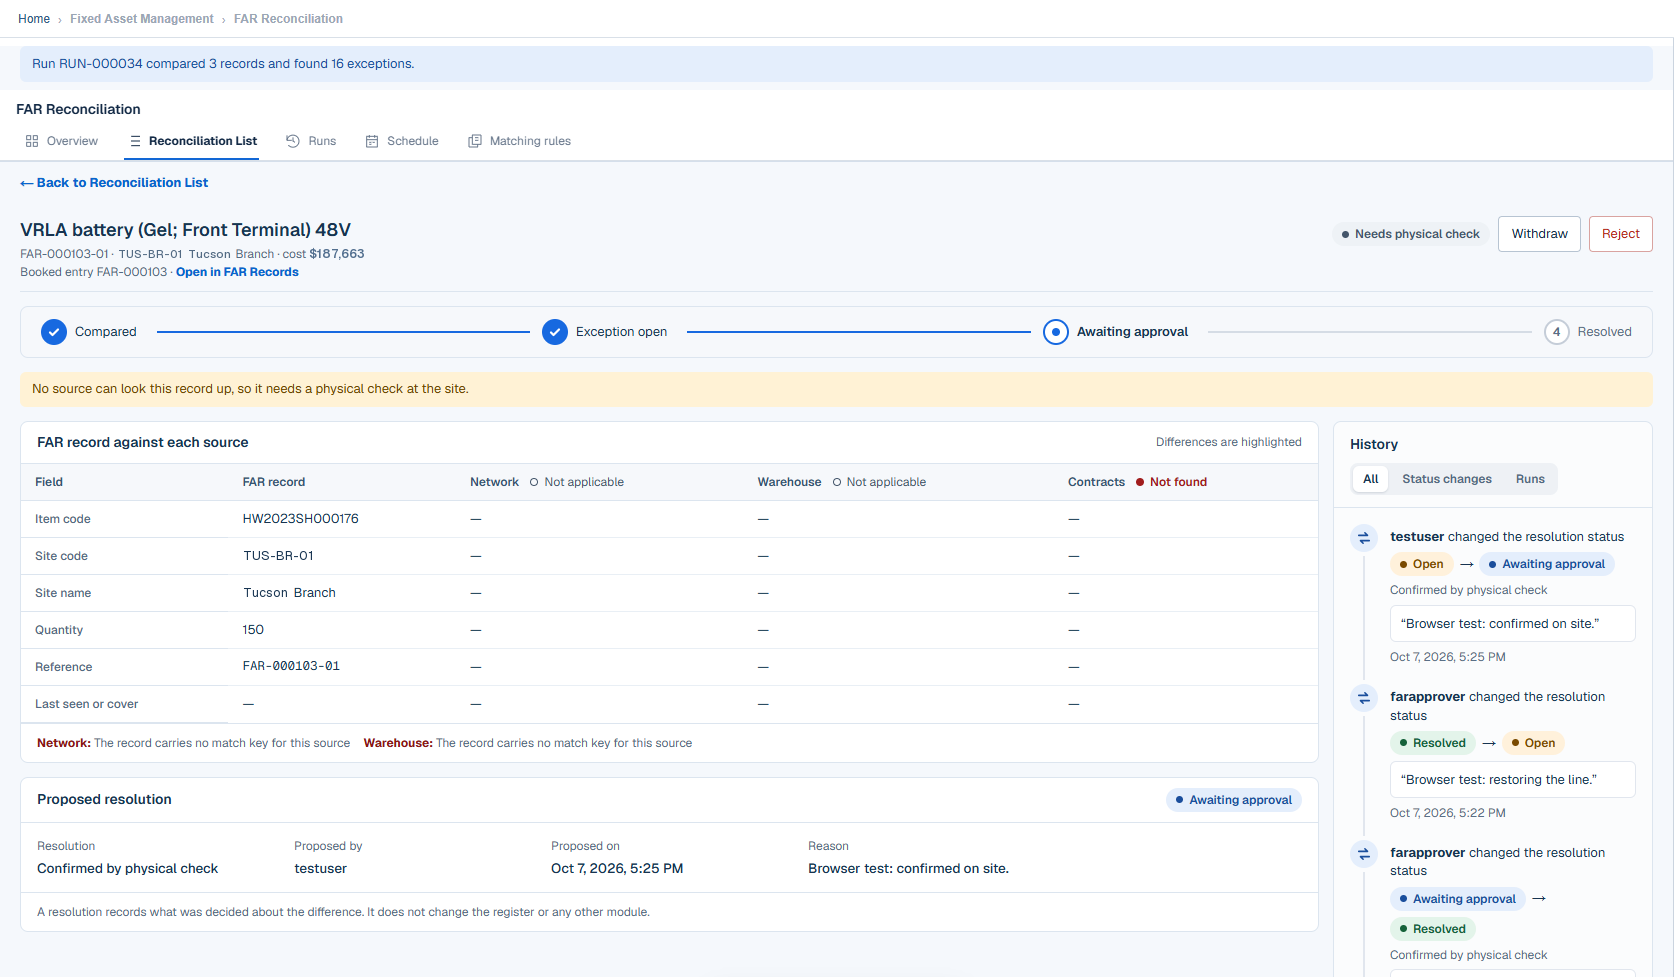1674x977 pixels.
Task: Click timestamp Oct 7, 2026, 5:22 PM
Action: tap(1447, 813)
